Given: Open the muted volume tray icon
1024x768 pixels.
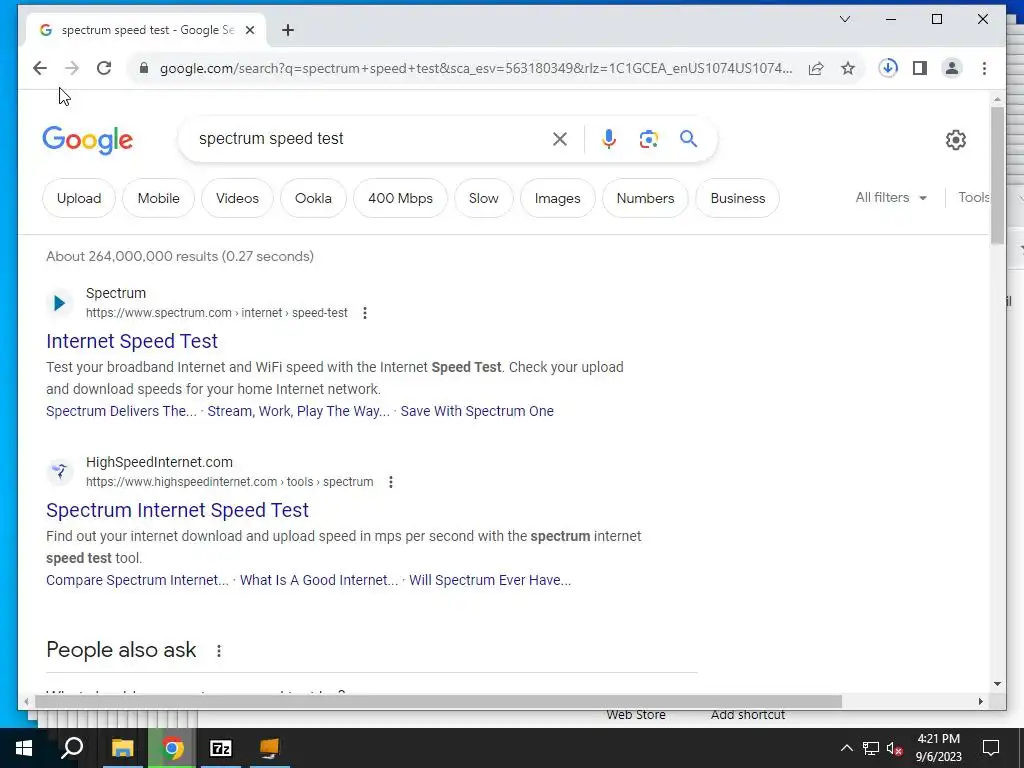Looking at the screenshot, I should coord(894,748).
